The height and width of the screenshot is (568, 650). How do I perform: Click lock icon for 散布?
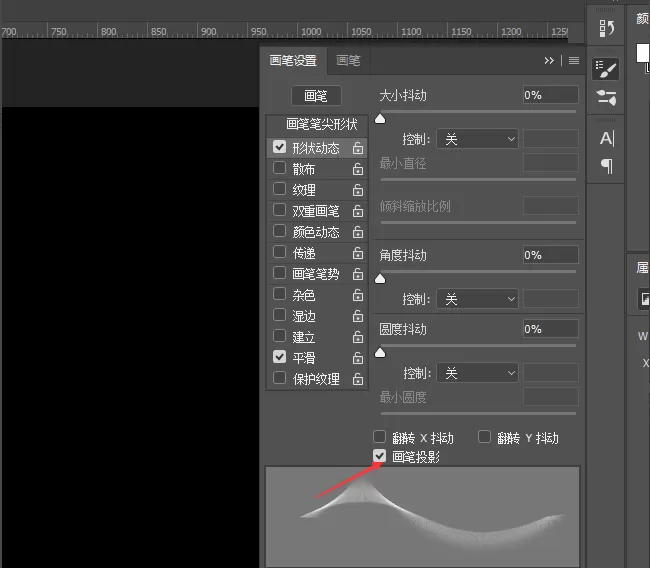(358, 169)
